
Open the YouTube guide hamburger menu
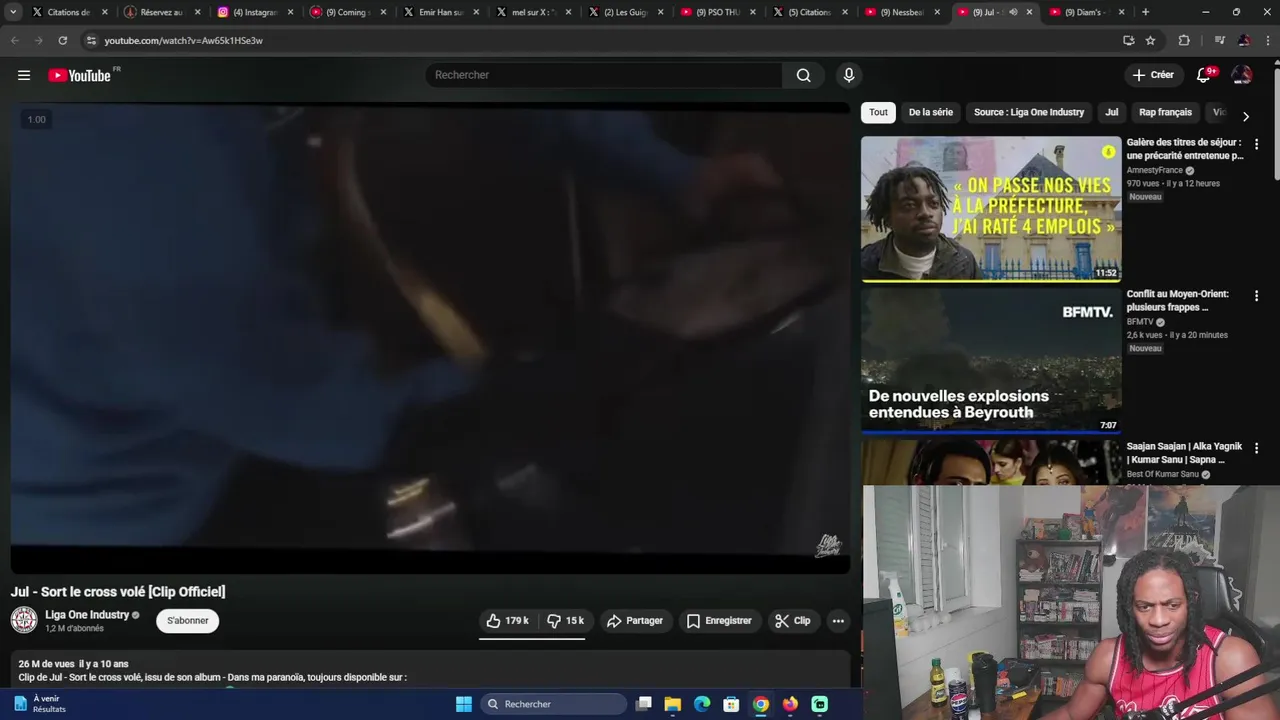click(x=24, y=75)
